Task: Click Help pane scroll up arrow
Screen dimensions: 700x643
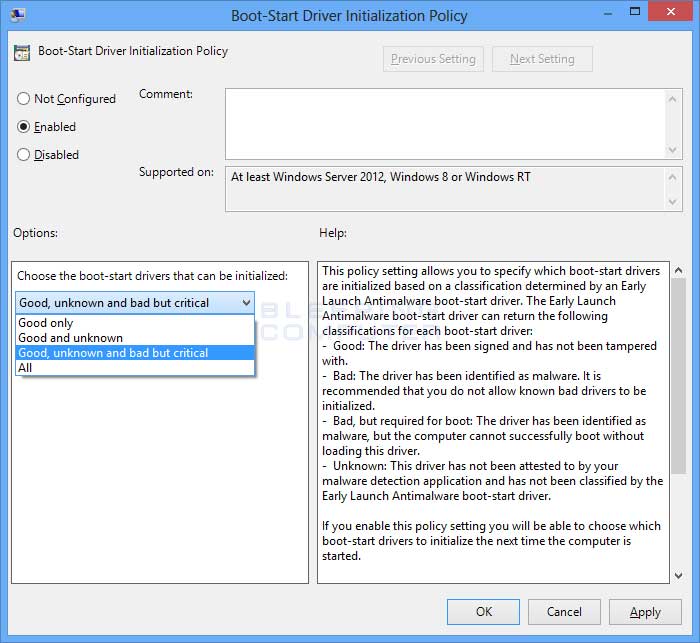Action: 678,270
